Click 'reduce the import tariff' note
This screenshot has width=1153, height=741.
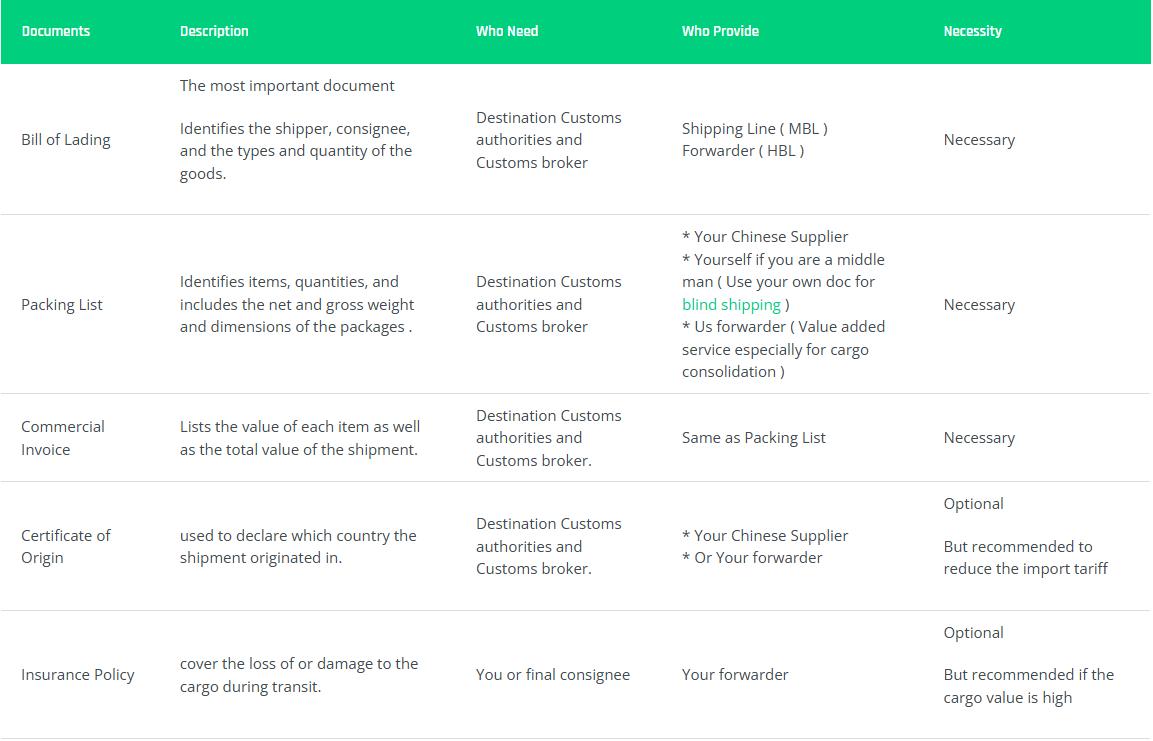(1025, 568)
